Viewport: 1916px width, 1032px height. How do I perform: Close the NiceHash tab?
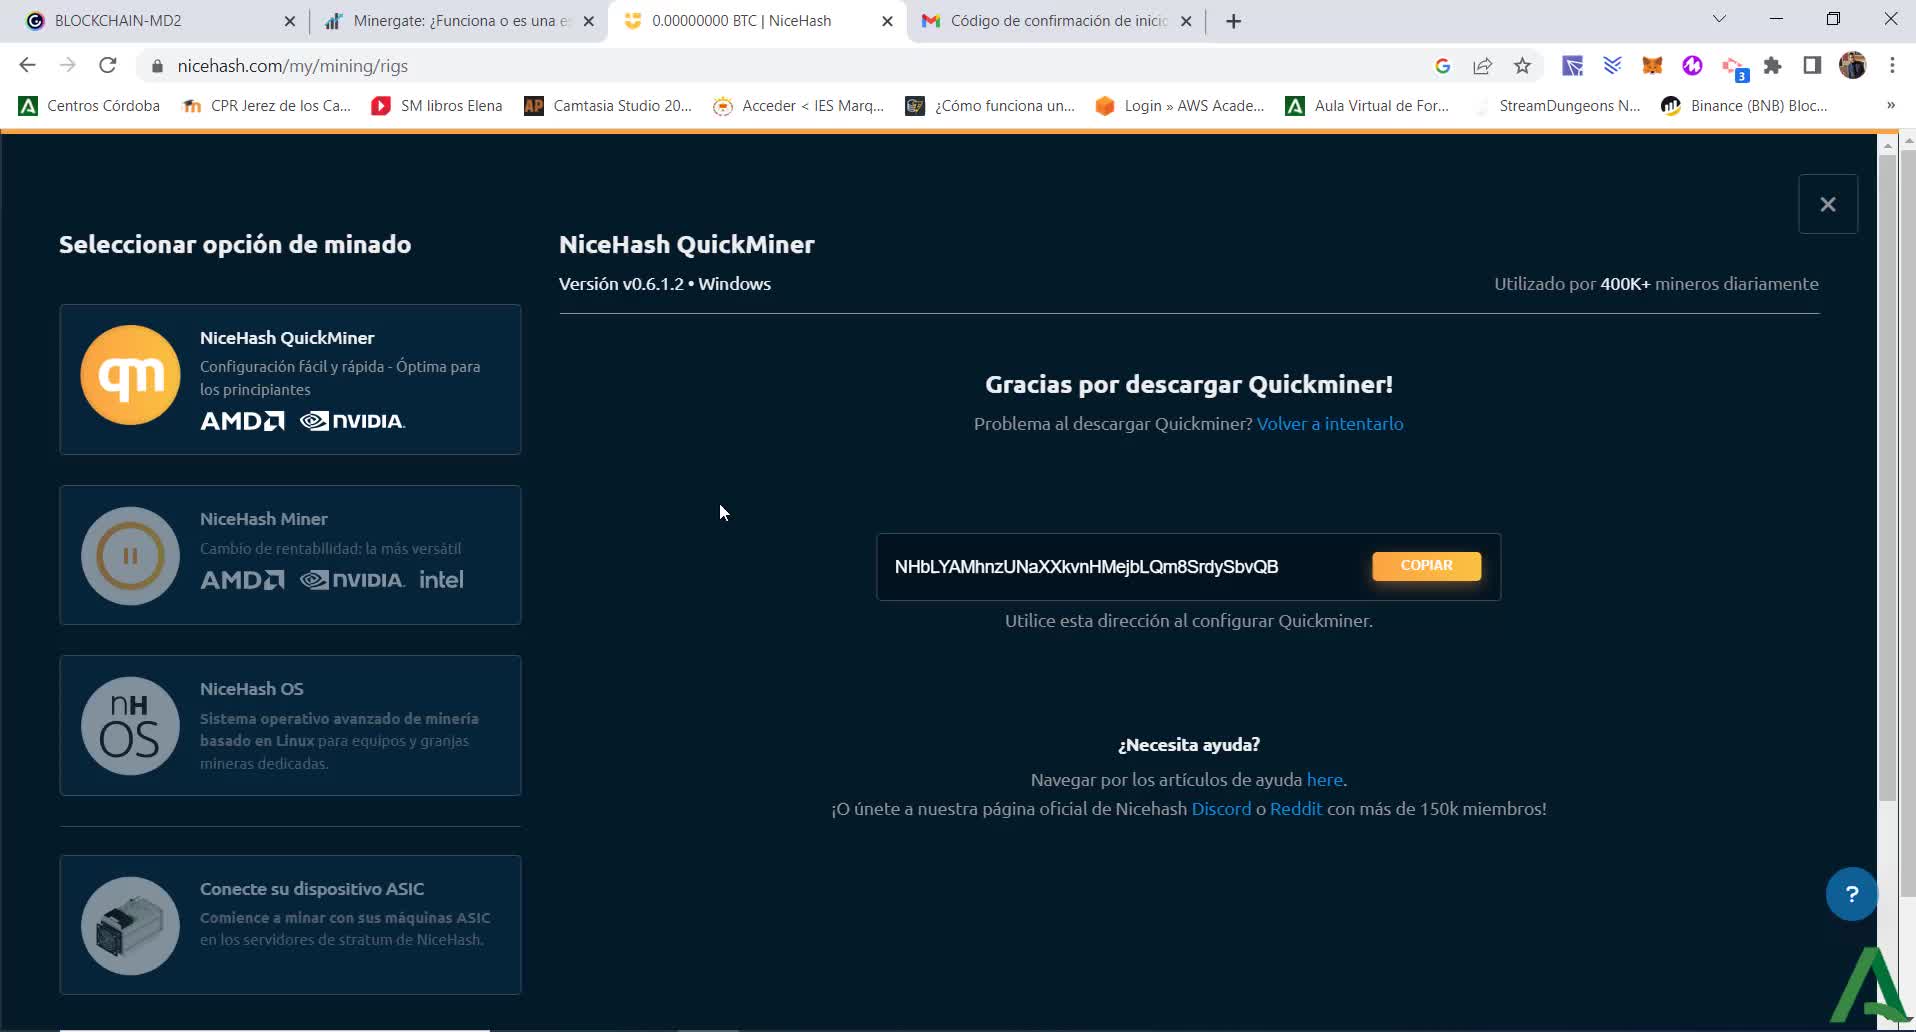tap(887, 21)
